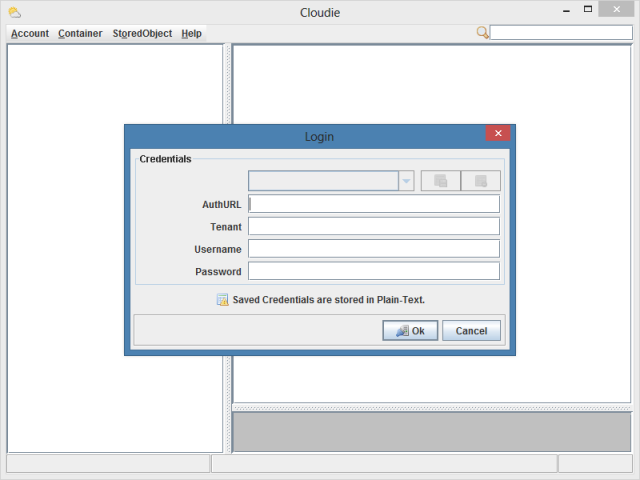The height and width of the screenshot is (480, 640).
Task: Click into the Tenant field
Action: pyautogui.click(x=374, y=226)
